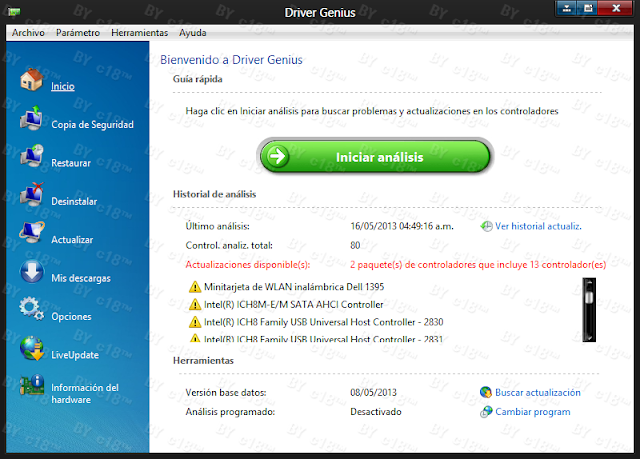Open the Opciones section
Image resolution: width=640 pixels, height=459 pixels.
(71, 316)
